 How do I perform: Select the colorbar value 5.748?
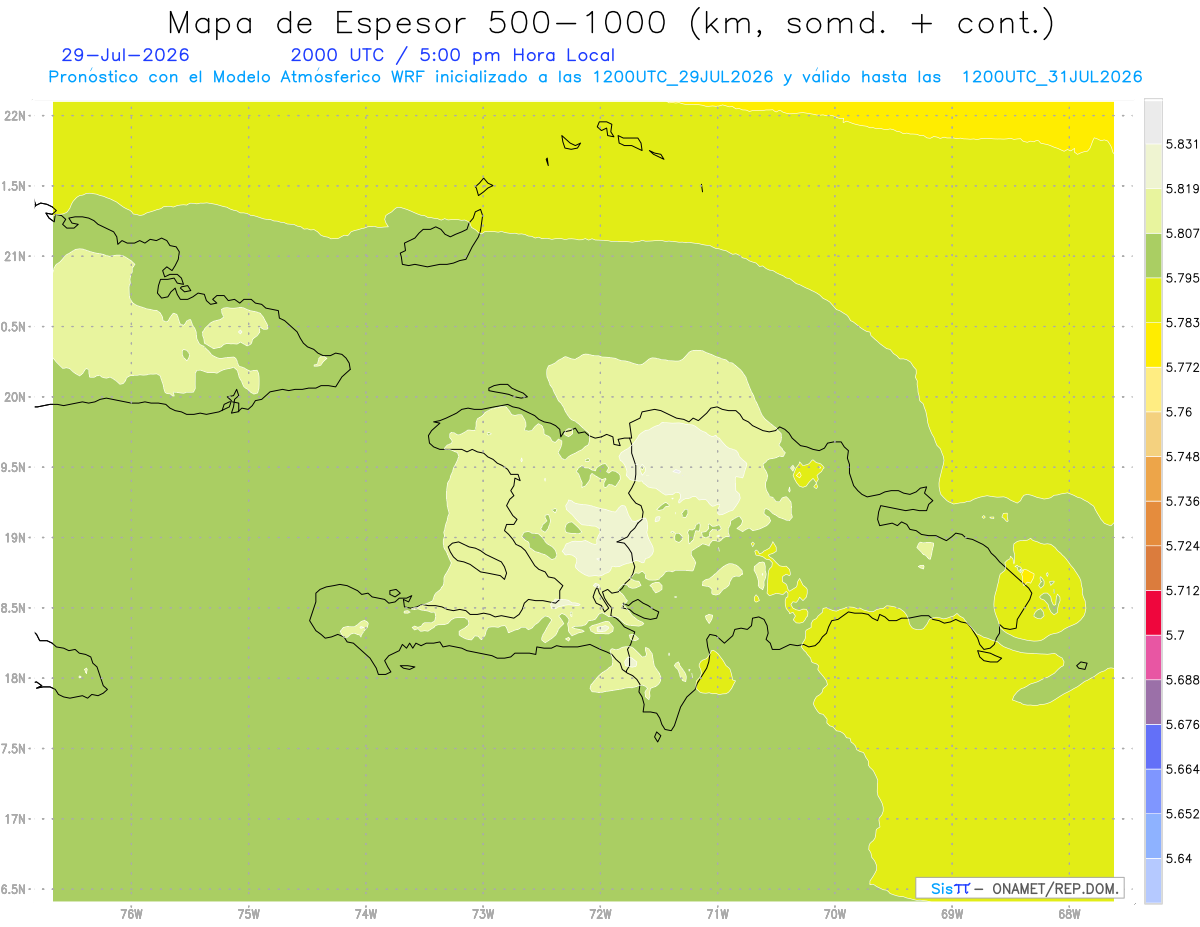[x=1182, y=456]
